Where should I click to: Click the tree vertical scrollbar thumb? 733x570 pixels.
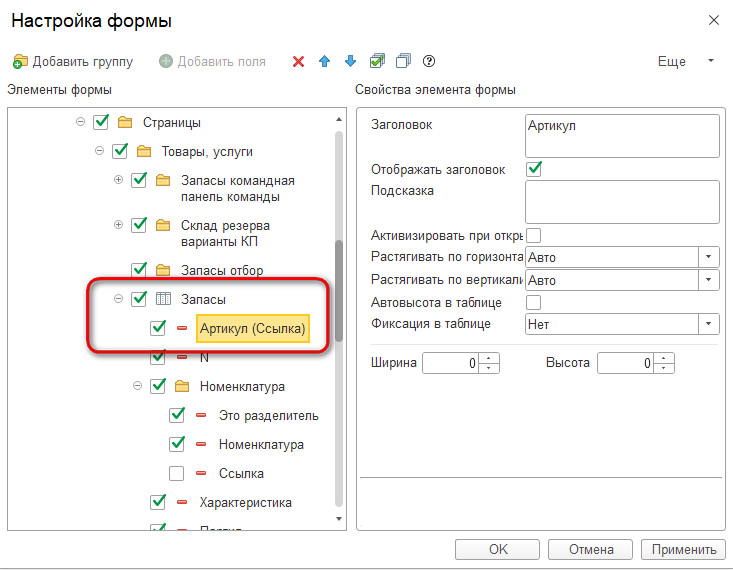click(339, 290)
